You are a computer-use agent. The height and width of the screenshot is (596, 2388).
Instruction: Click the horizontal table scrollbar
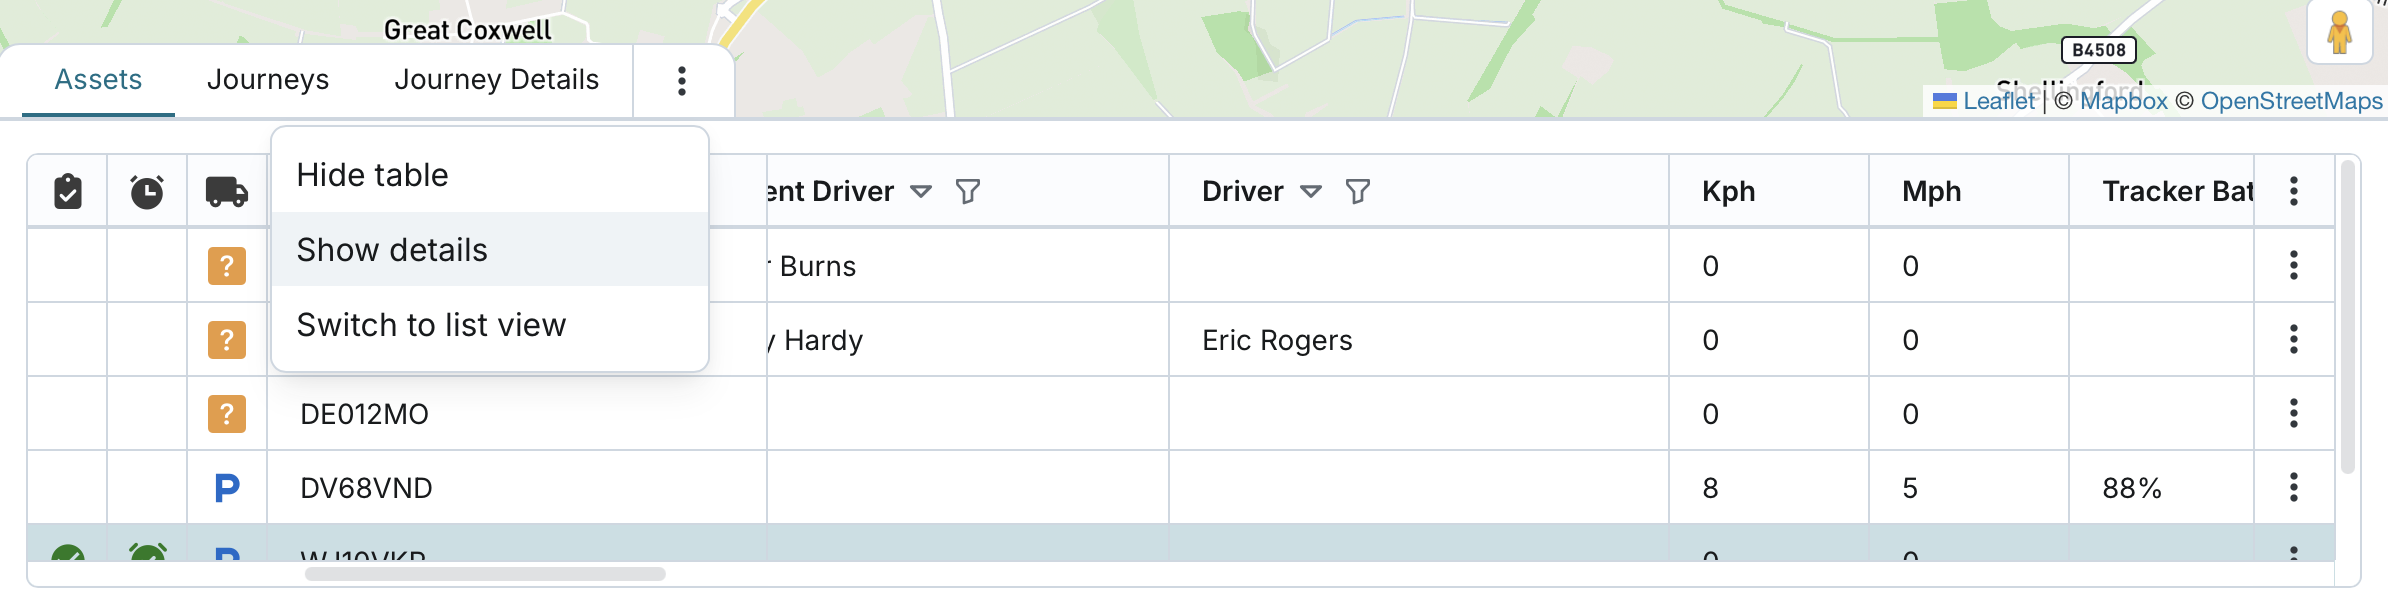coord(485,574)
